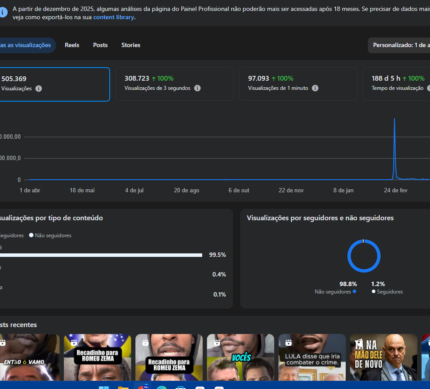Click the 4 de jul axis label
The width and height of the screenshot is (430, 389).
[134, 191]
